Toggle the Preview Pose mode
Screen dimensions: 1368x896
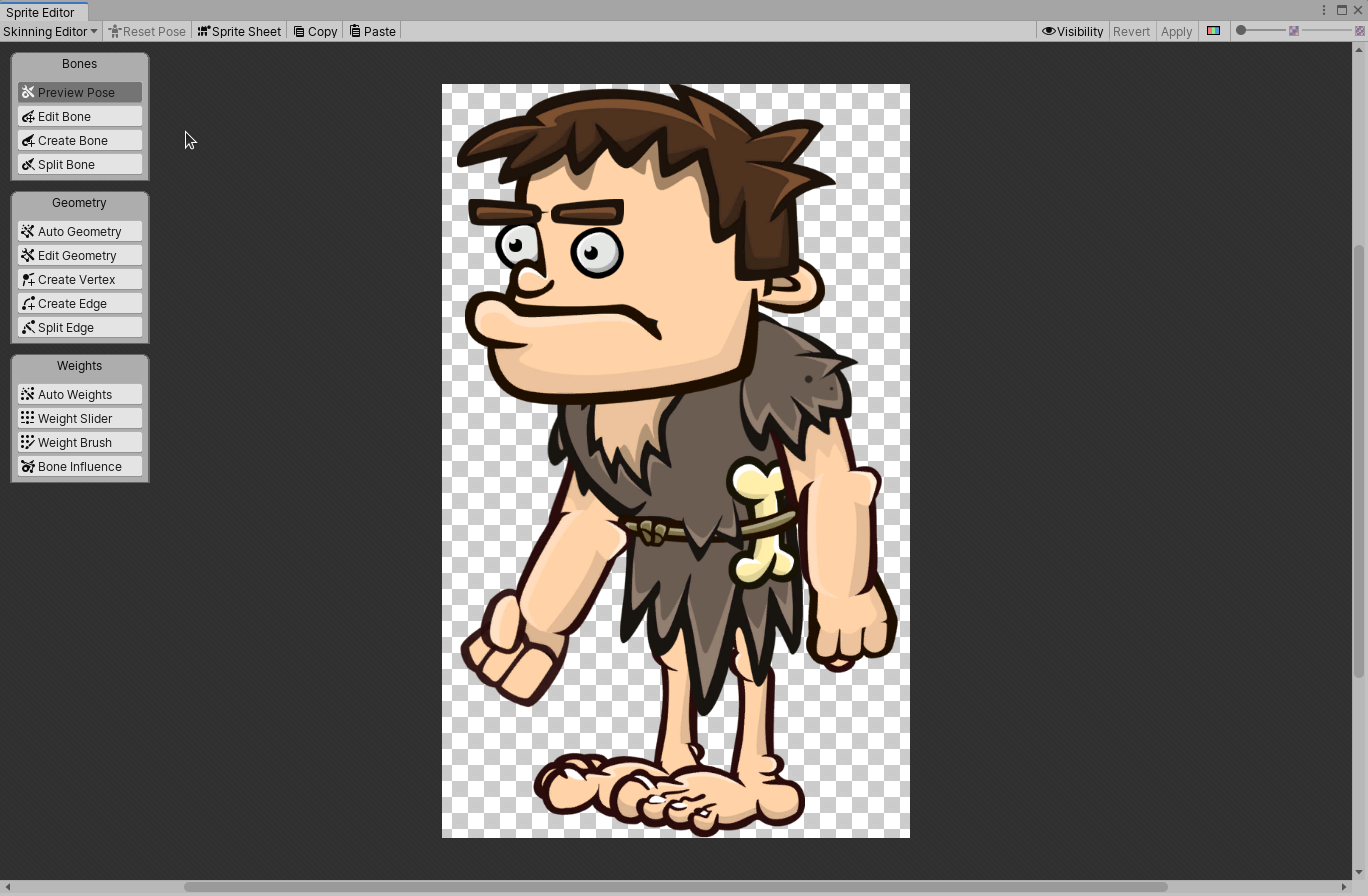coord(79,93)
